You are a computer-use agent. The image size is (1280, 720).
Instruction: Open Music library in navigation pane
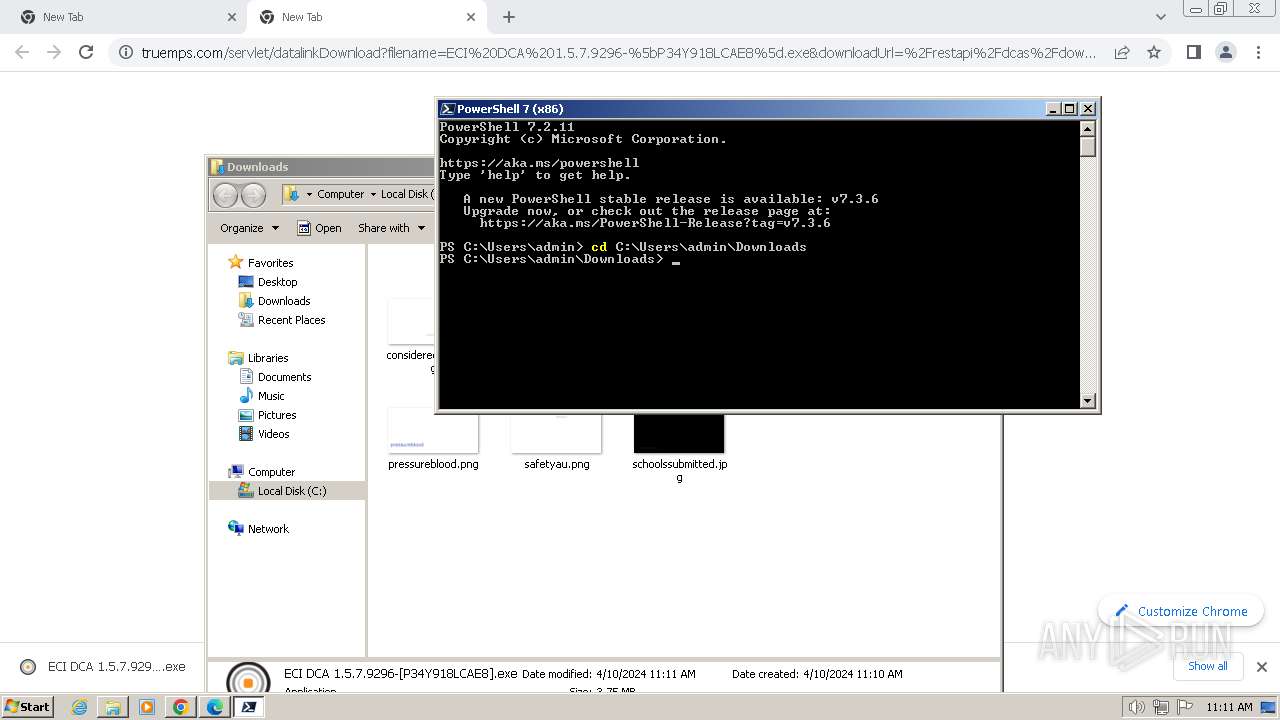(271, 396)
